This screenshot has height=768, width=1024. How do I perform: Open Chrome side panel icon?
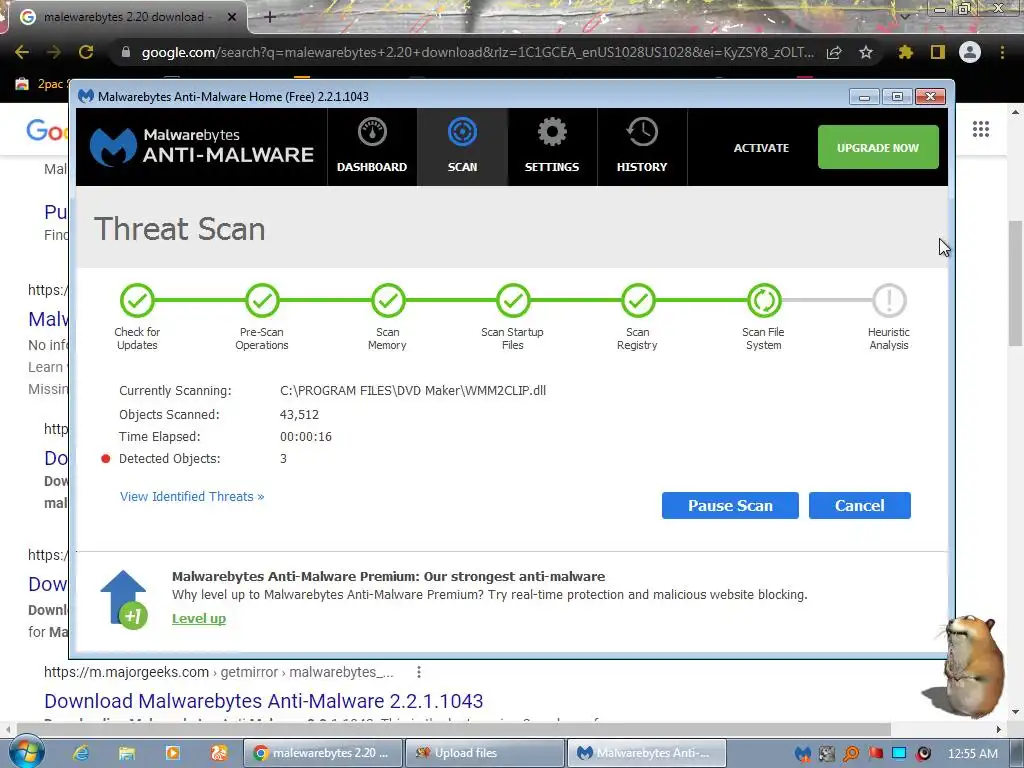click(938, 52)
